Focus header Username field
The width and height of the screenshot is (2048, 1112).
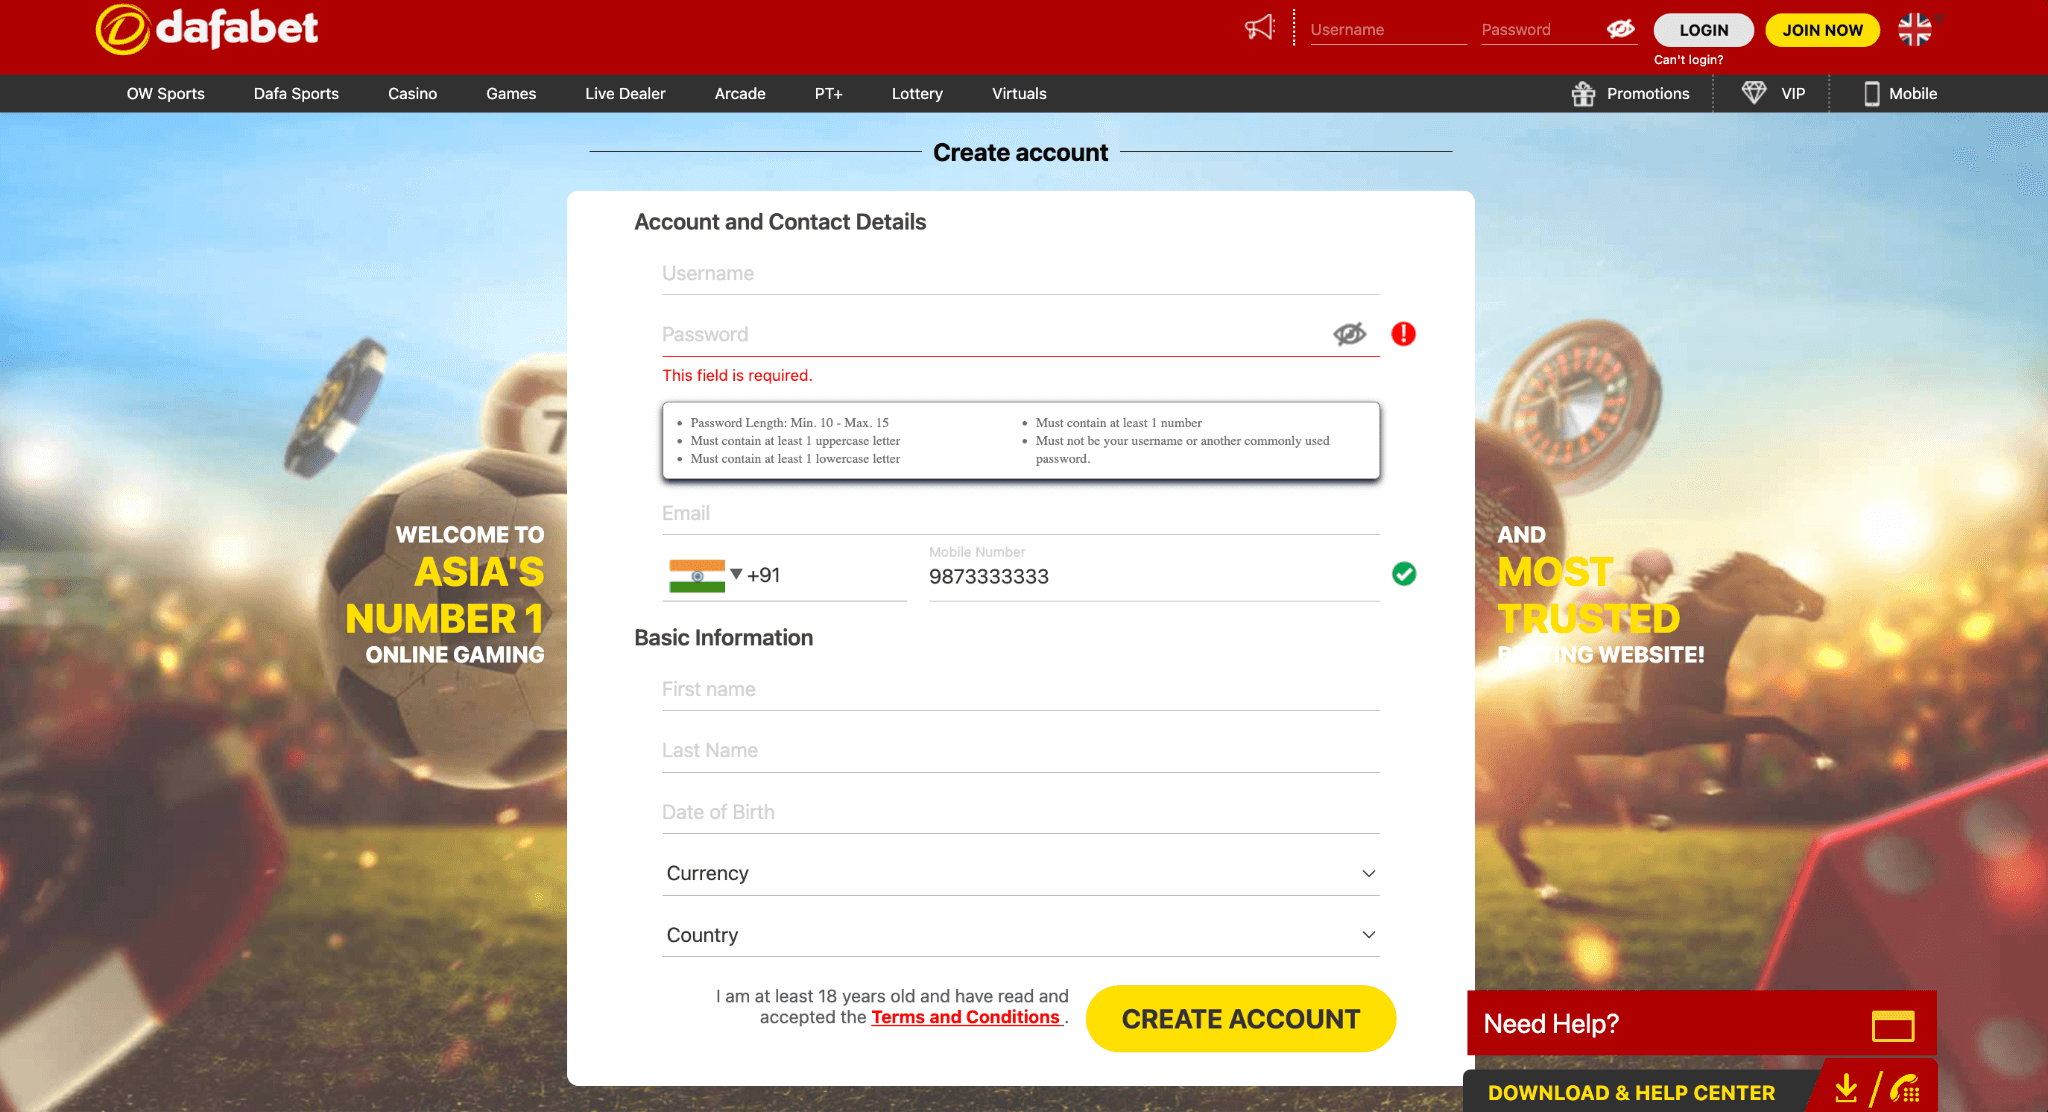[1388, 30]
